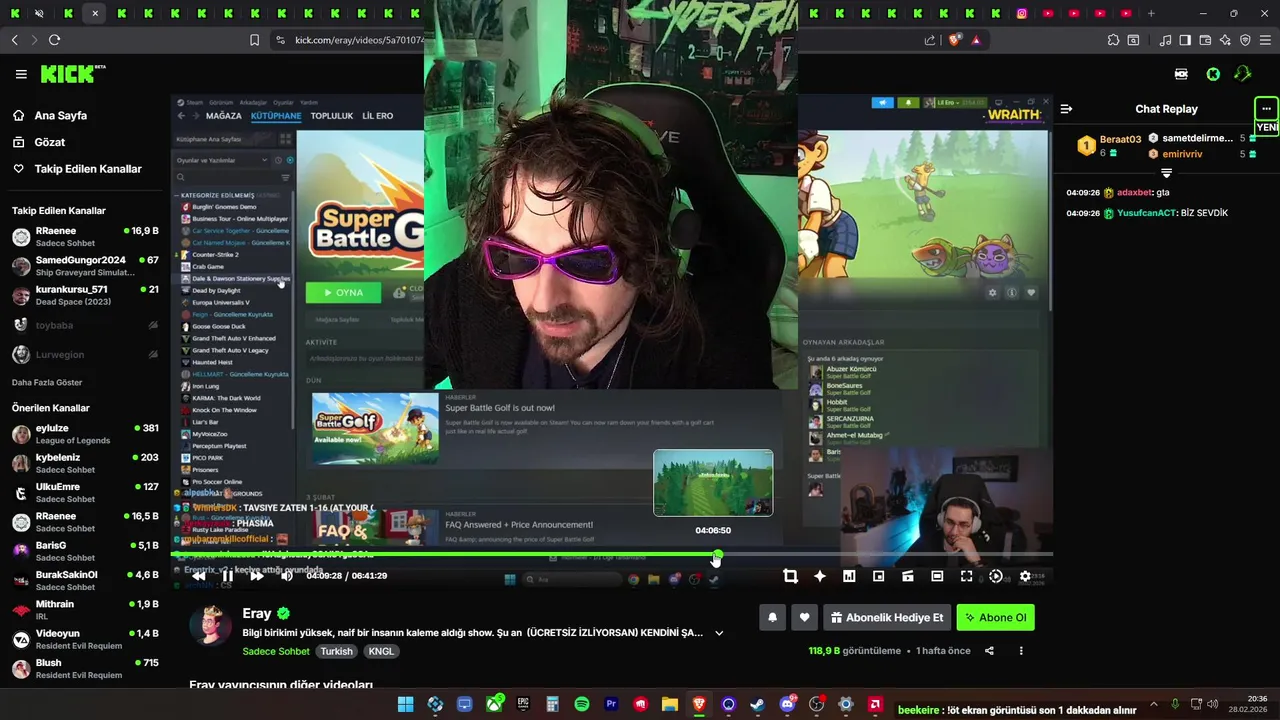Click YusufcanACT username in chat
1280x720 pixels.
click(x=1146, y=213)
